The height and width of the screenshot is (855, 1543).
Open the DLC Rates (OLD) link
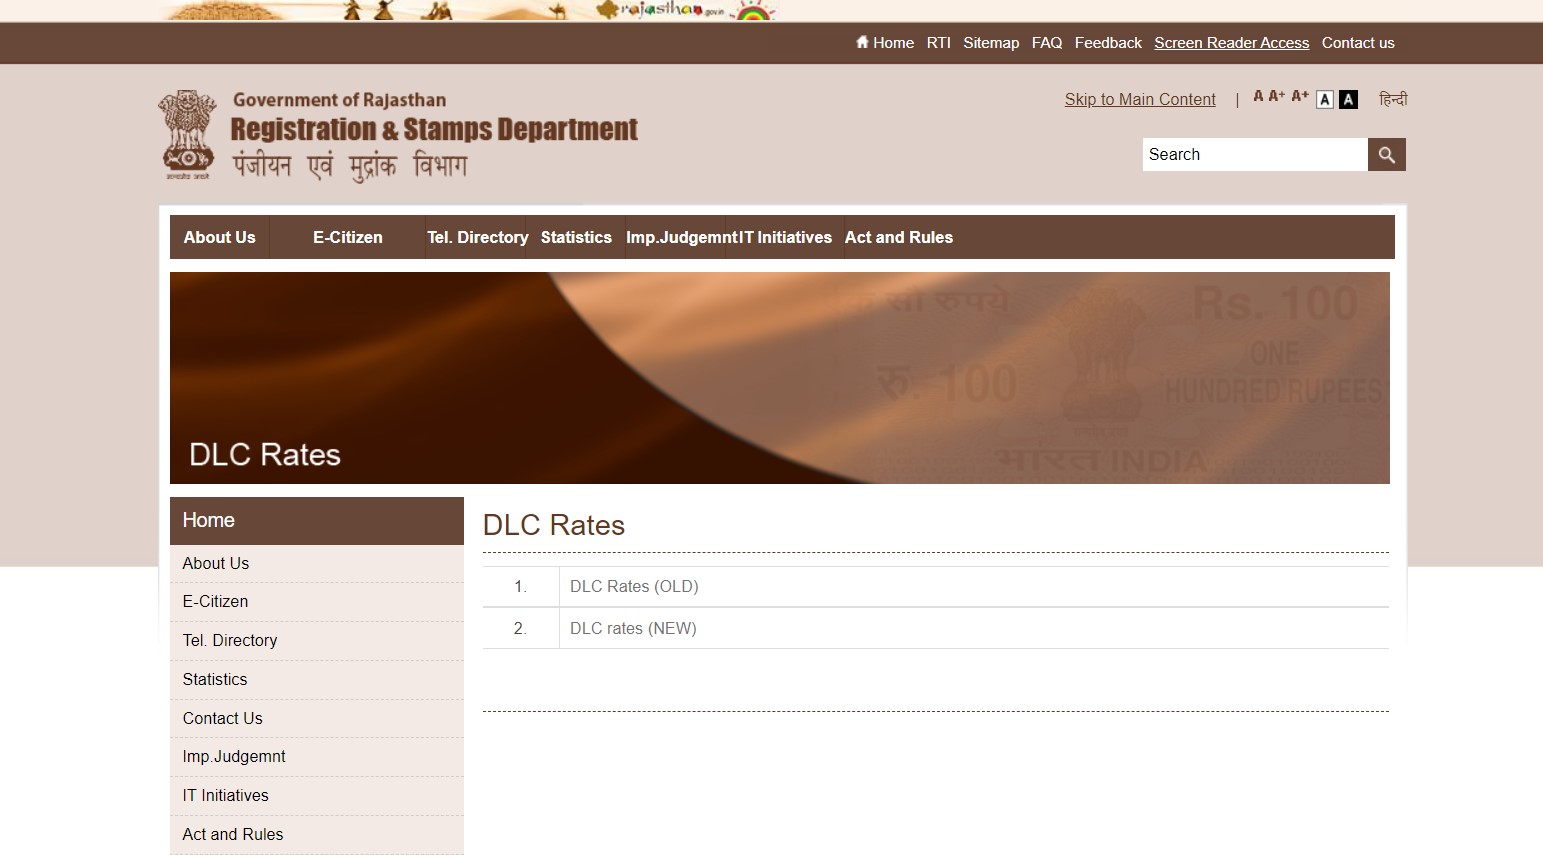click(633, 586)
